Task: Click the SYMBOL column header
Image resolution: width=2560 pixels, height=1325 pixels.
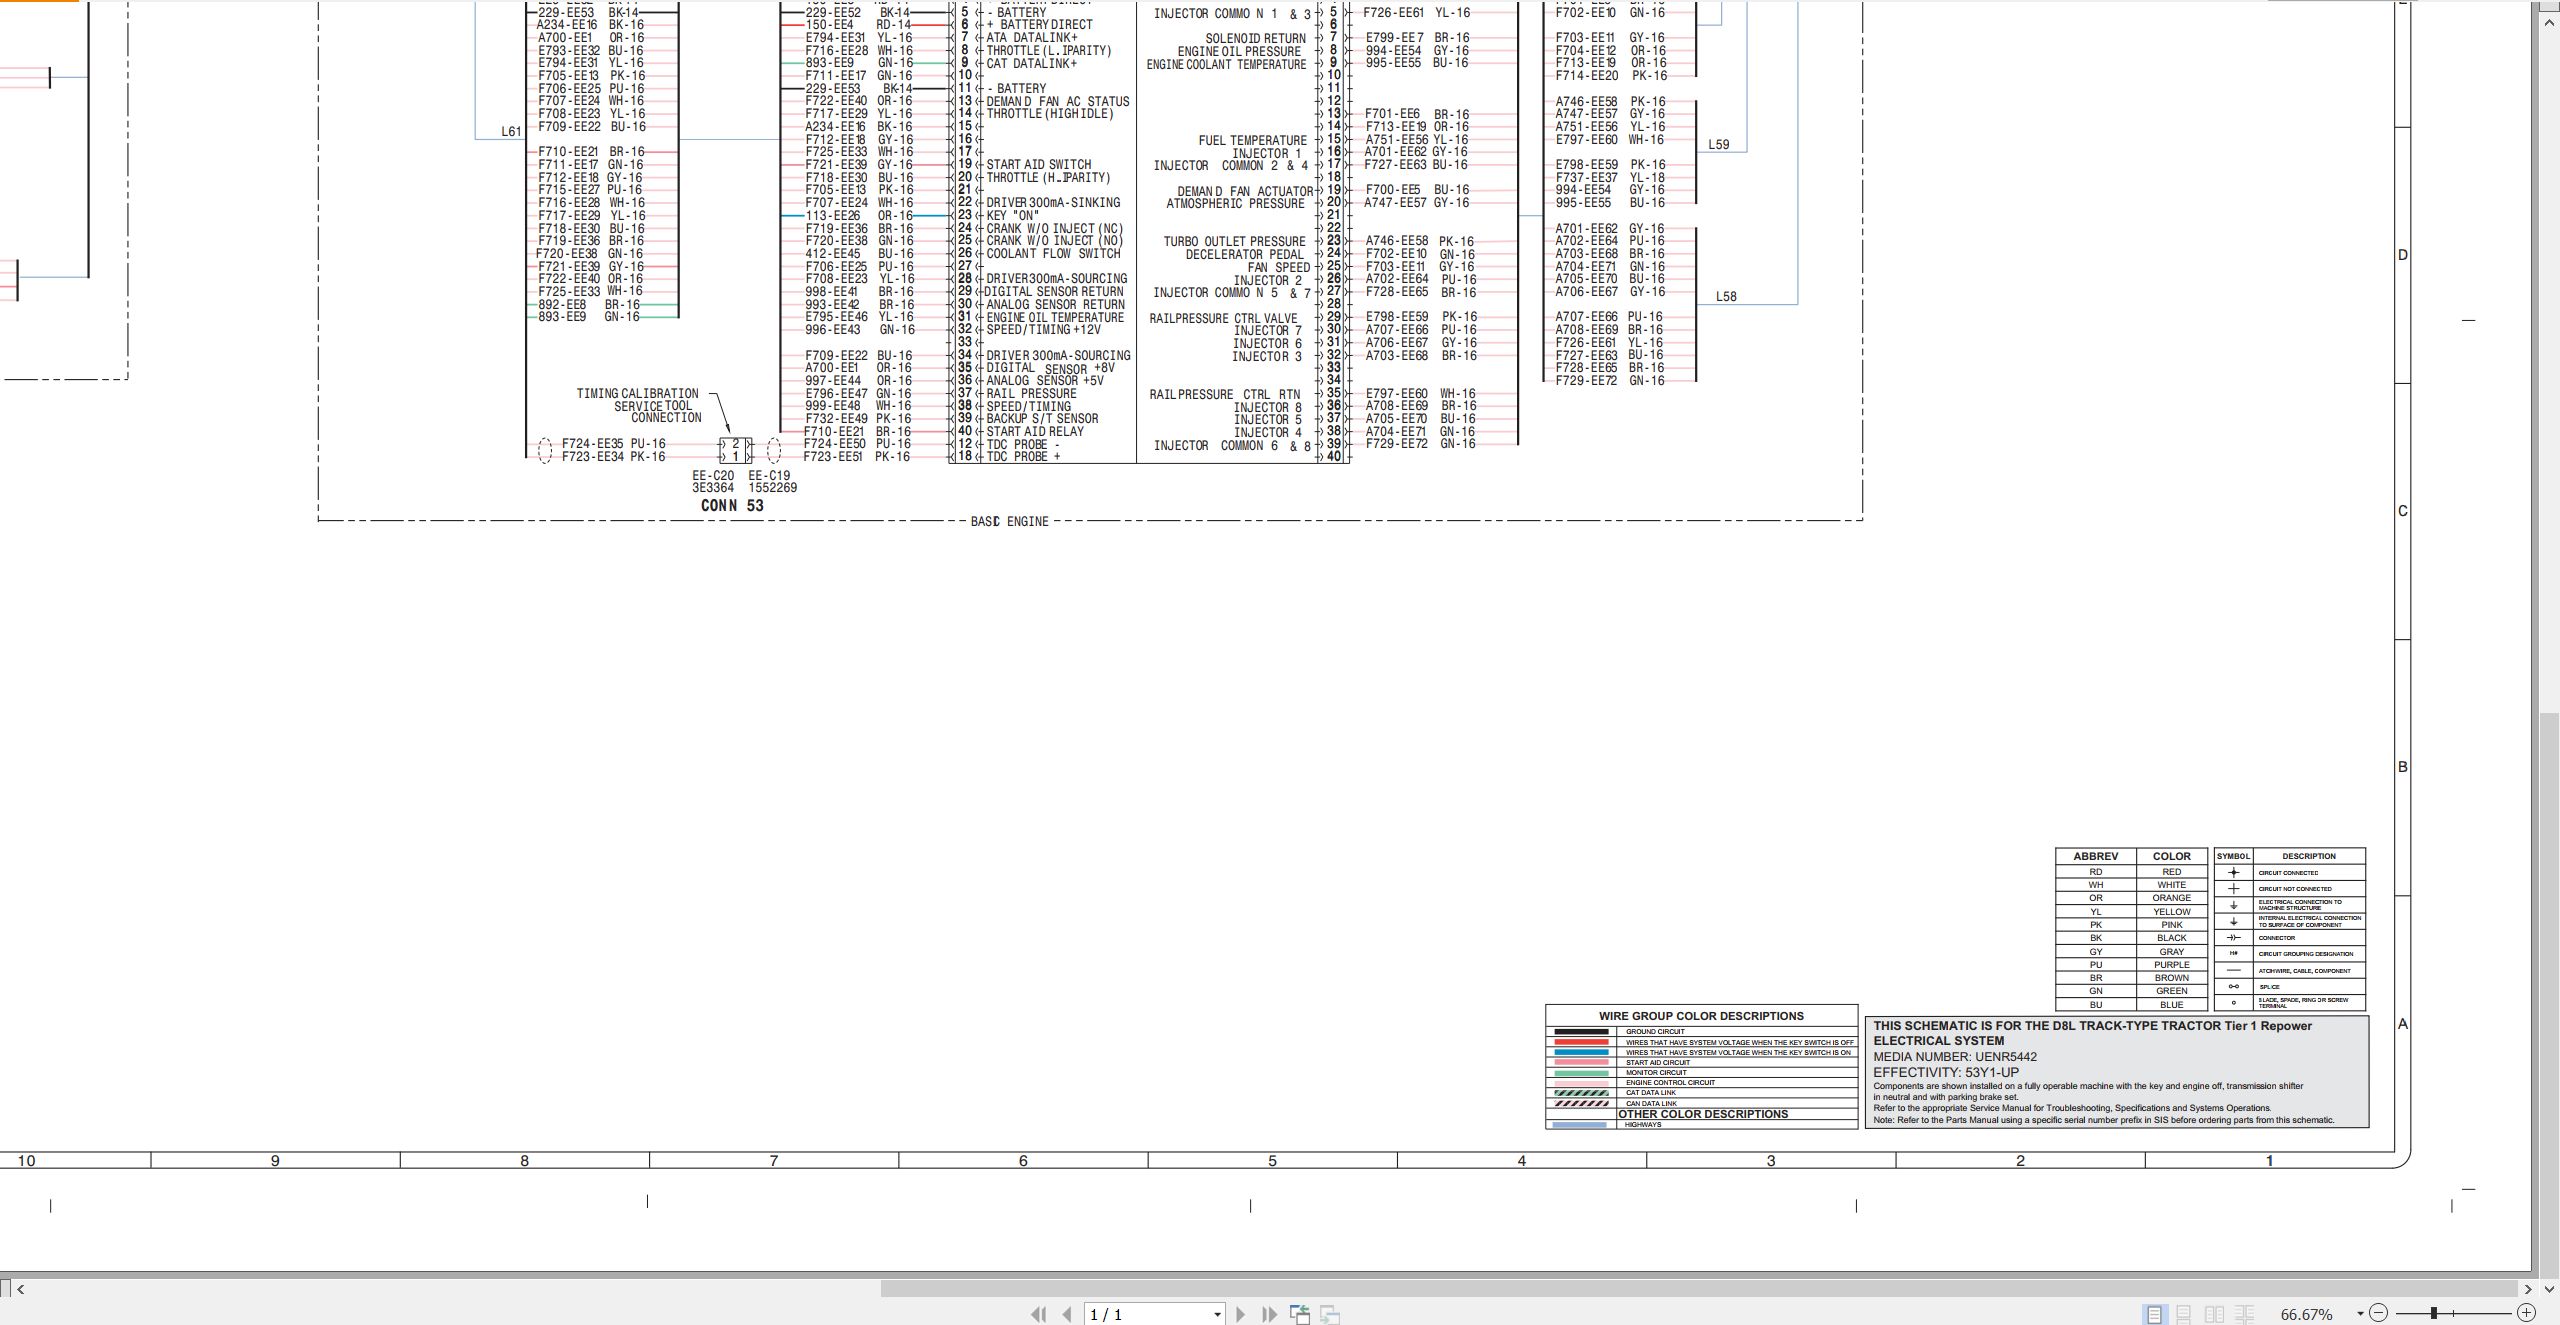Action: point(2233,856)
